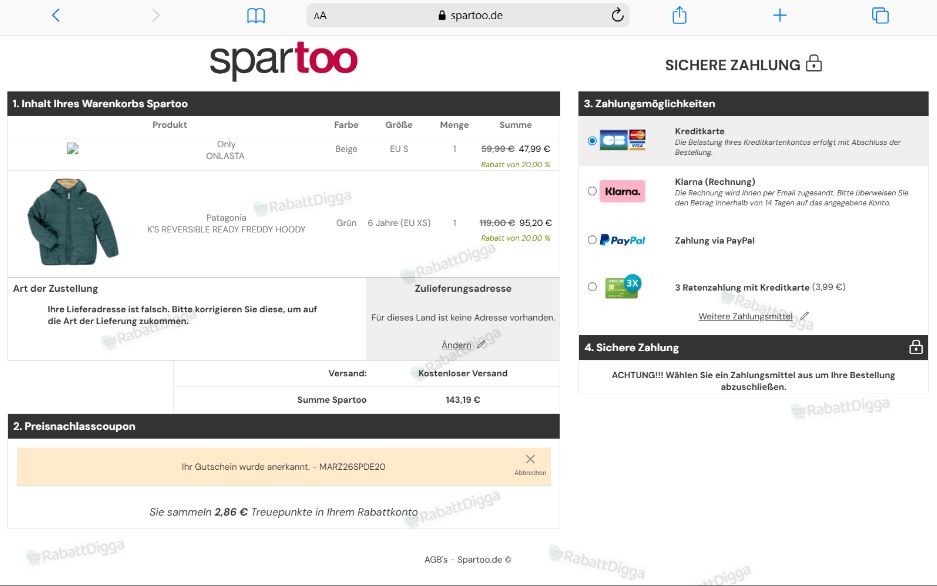This screenshot has width=937, height=586.
Task: Click the ONLASTA product name
Action: (x=225, y=156)
